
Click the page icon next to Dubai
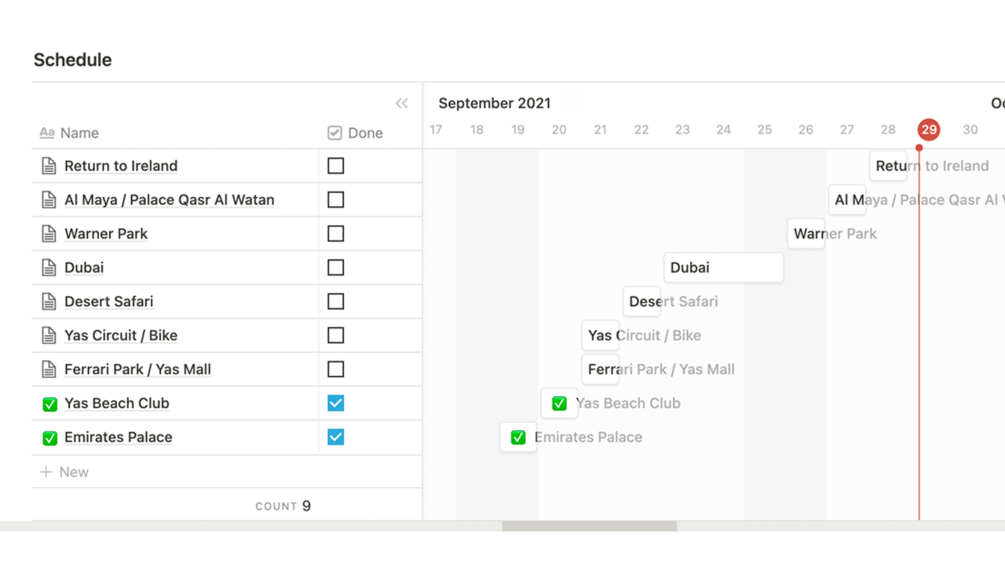click(x=49, y=268)
